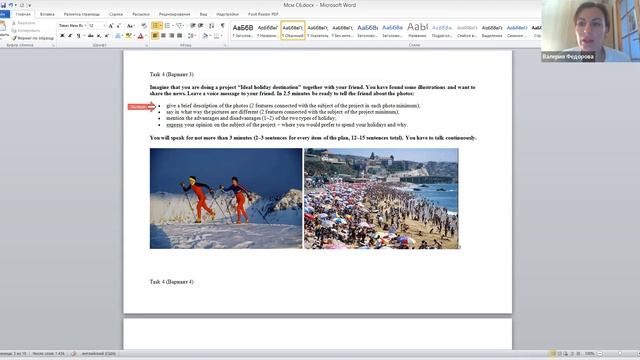Open the Change Case (Aa) menu

(x=130, y=26)
